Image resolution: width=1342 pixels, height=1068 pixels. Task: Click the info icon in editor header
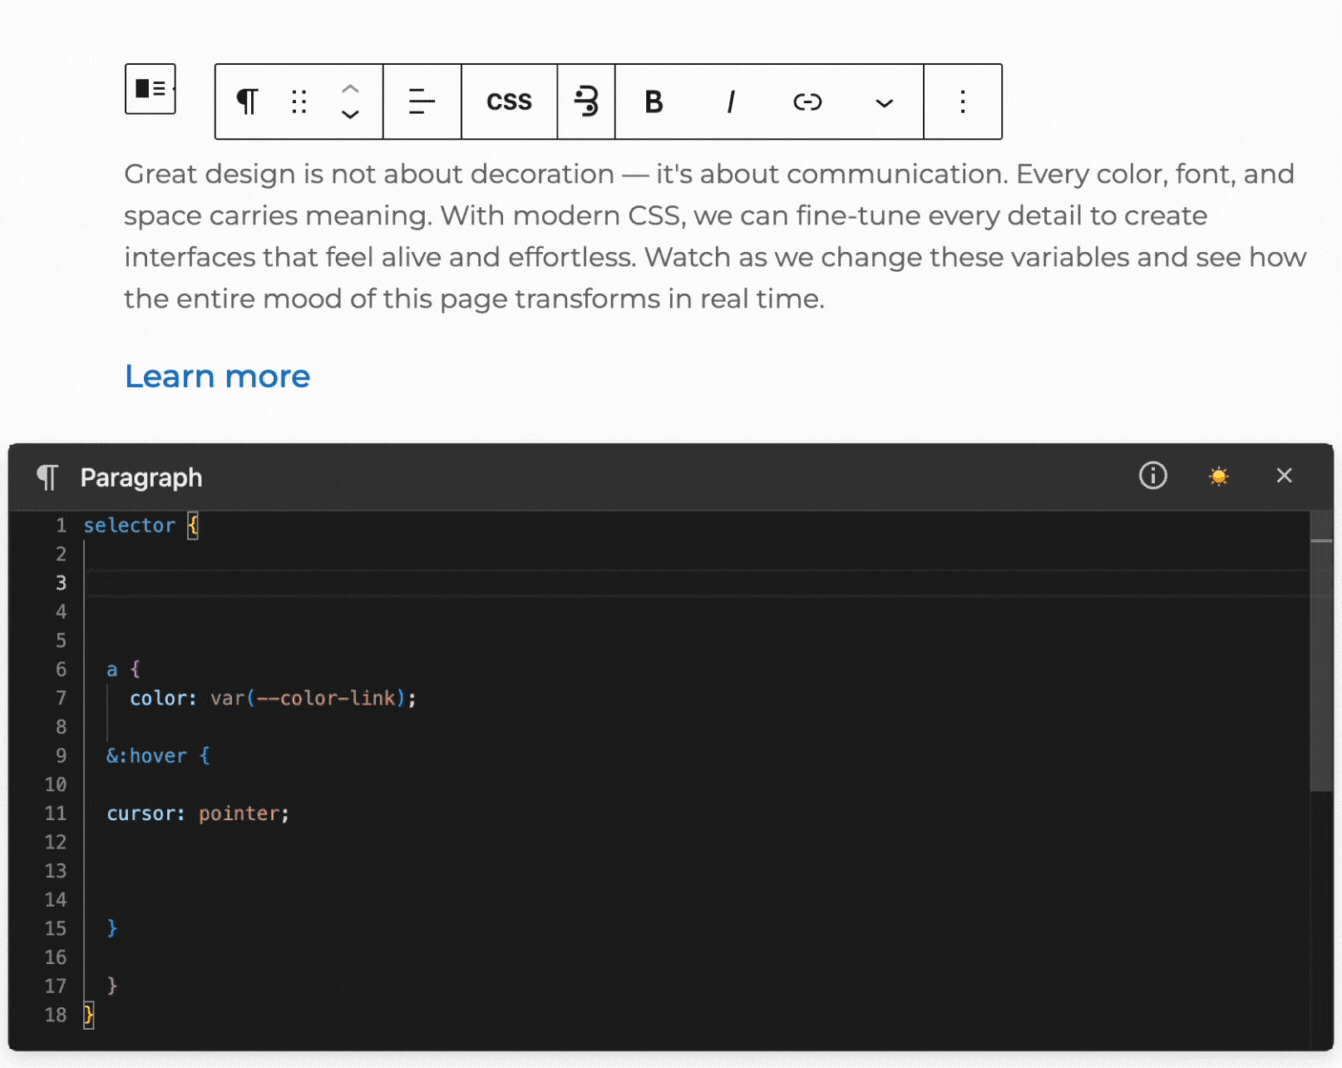pos(1153,476)
